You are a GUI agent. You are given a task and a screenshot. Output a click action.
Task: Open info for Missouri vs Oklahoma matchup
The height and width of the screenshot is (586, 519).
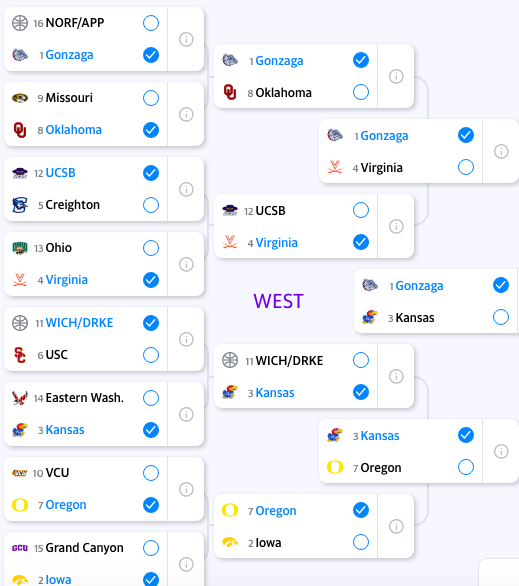(186, 114)
